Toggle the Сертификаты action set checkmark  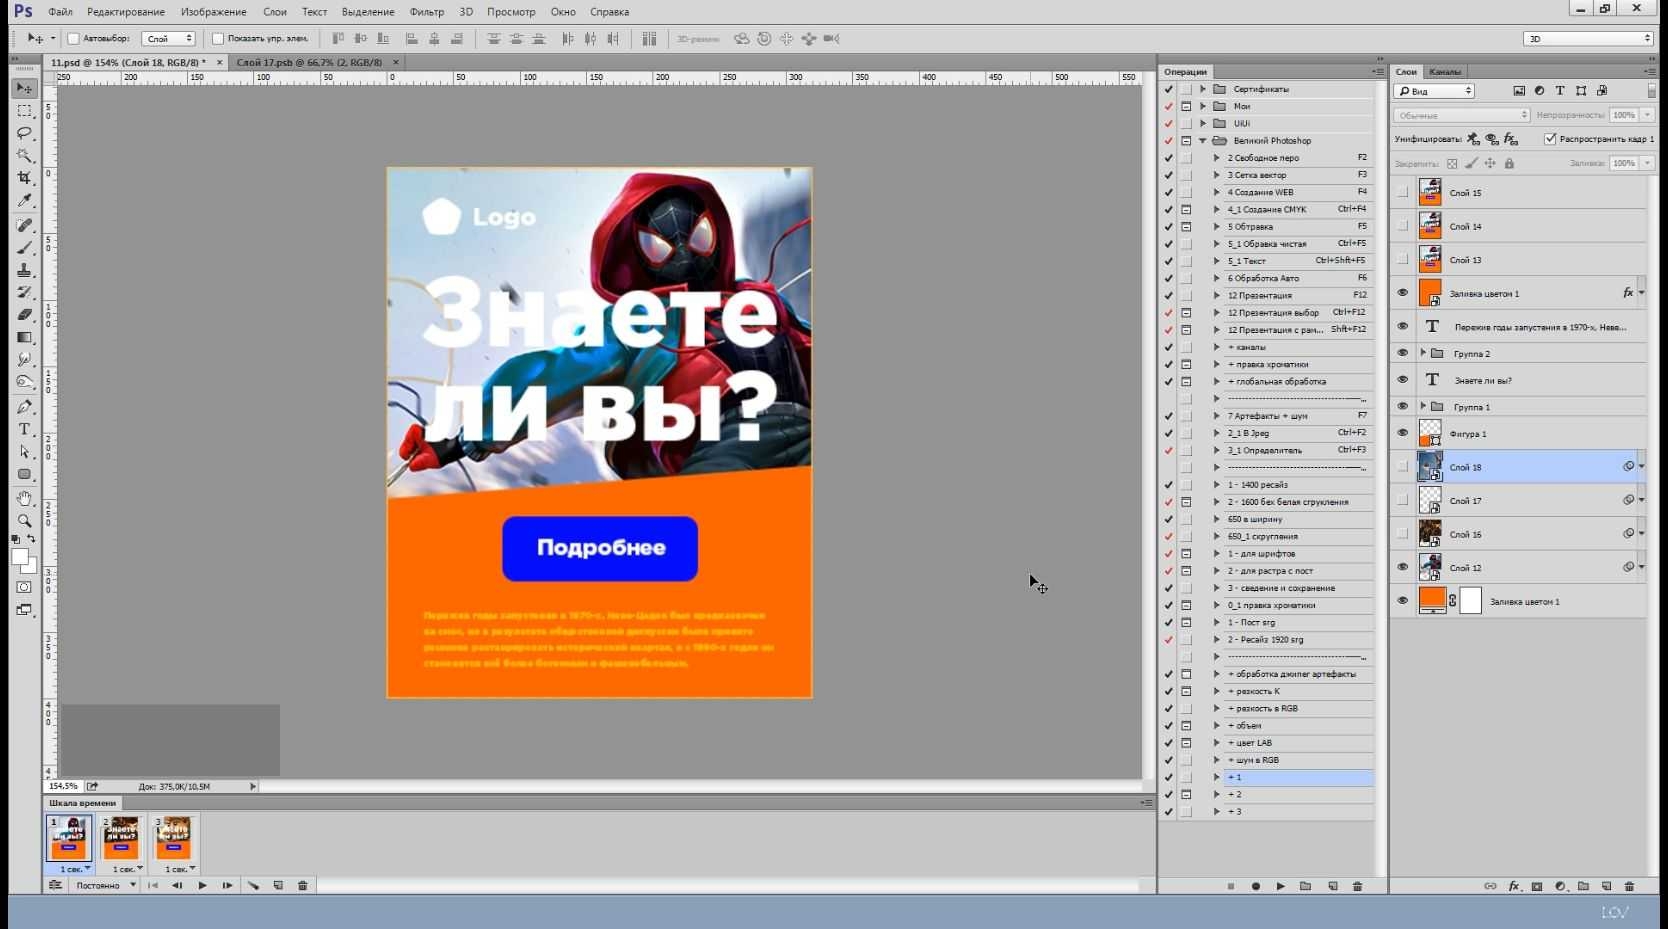pyautogui.click(x=1168, y=89)
